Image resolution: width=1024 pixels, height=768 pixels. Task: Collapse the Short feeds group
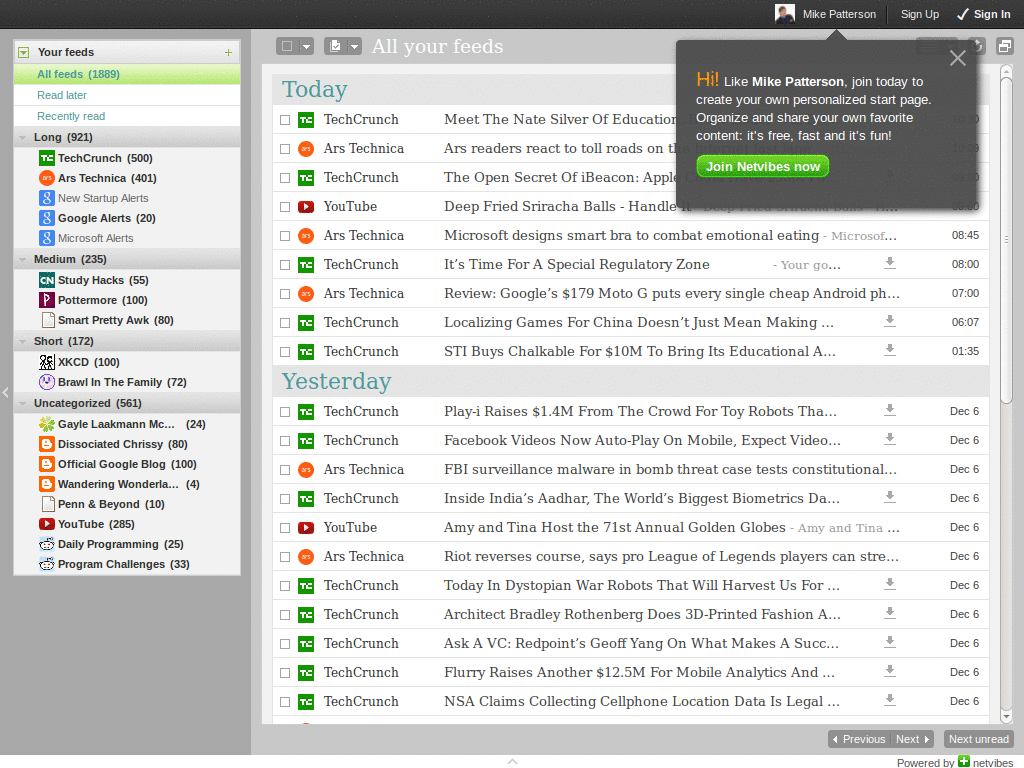point(23,341)
